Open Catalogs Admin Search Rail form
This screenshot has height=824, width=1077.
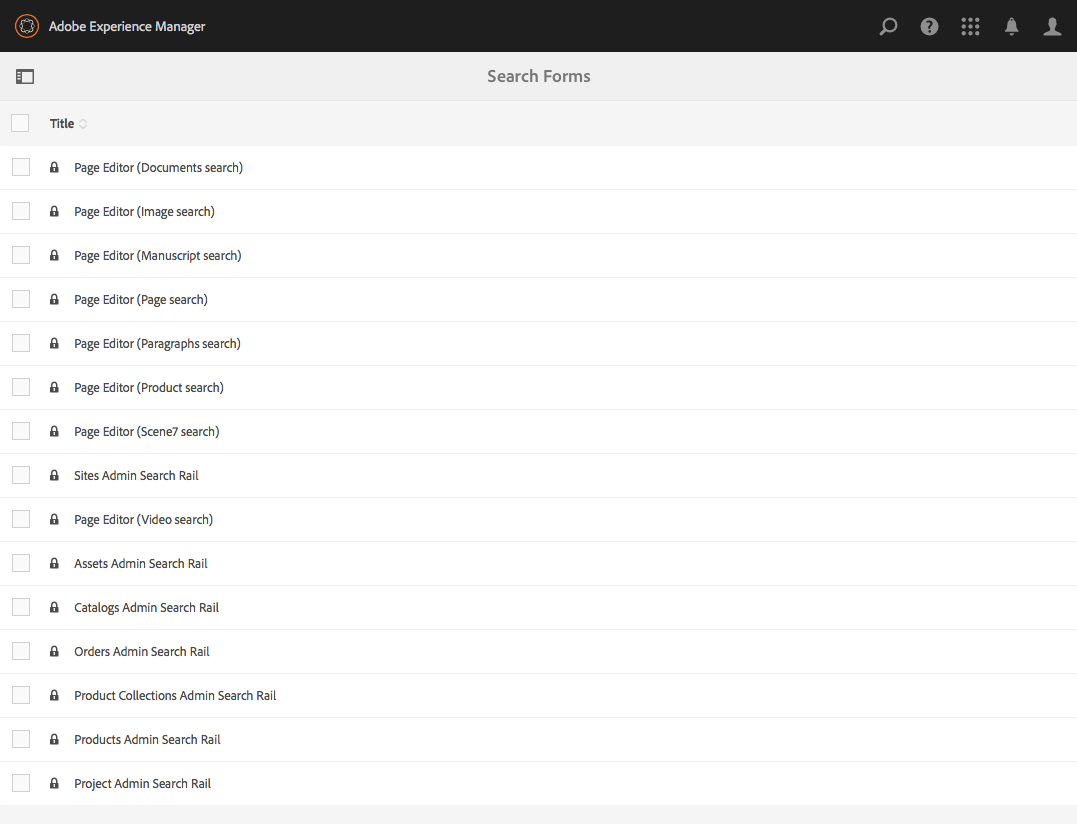146,607
